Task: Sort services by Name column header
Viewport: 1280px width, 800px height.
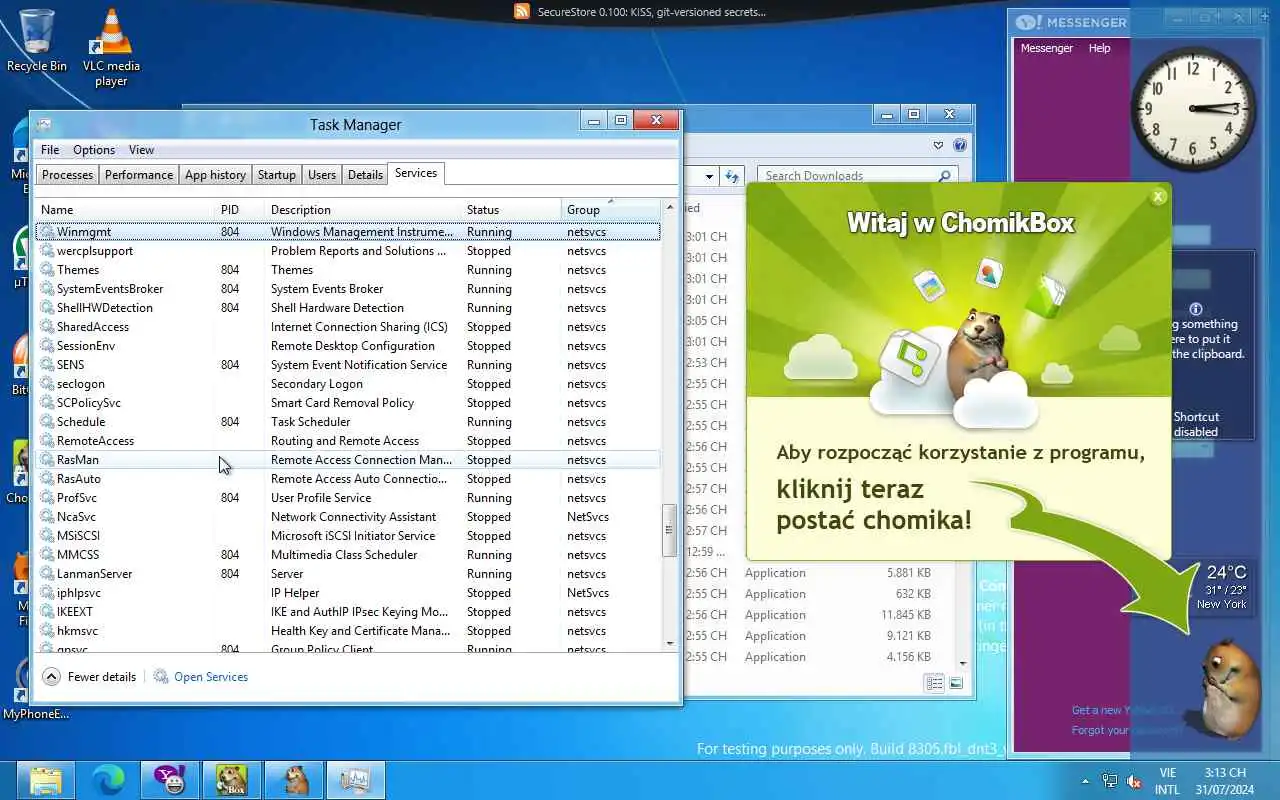Action: click(x=125, y=209)
